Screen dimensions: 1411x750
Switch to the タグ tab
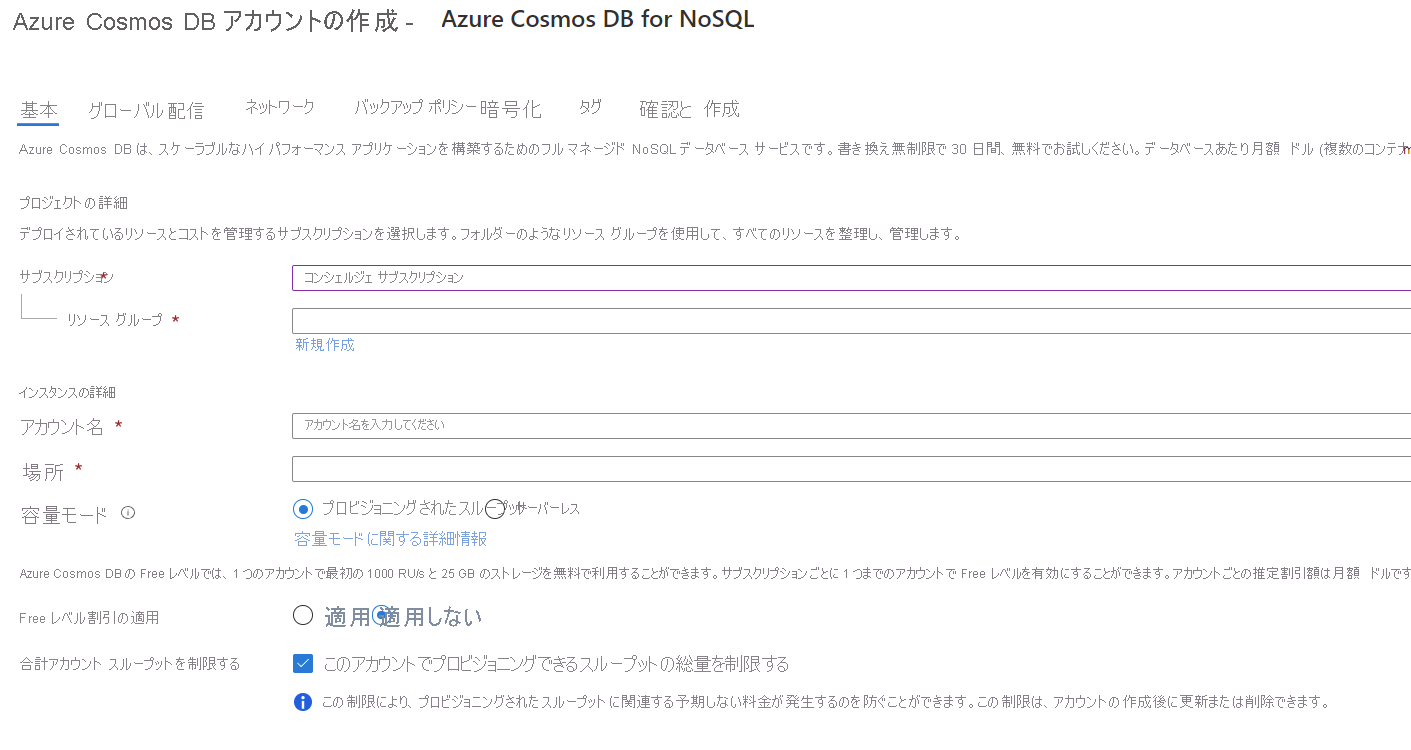pos(590,108)
